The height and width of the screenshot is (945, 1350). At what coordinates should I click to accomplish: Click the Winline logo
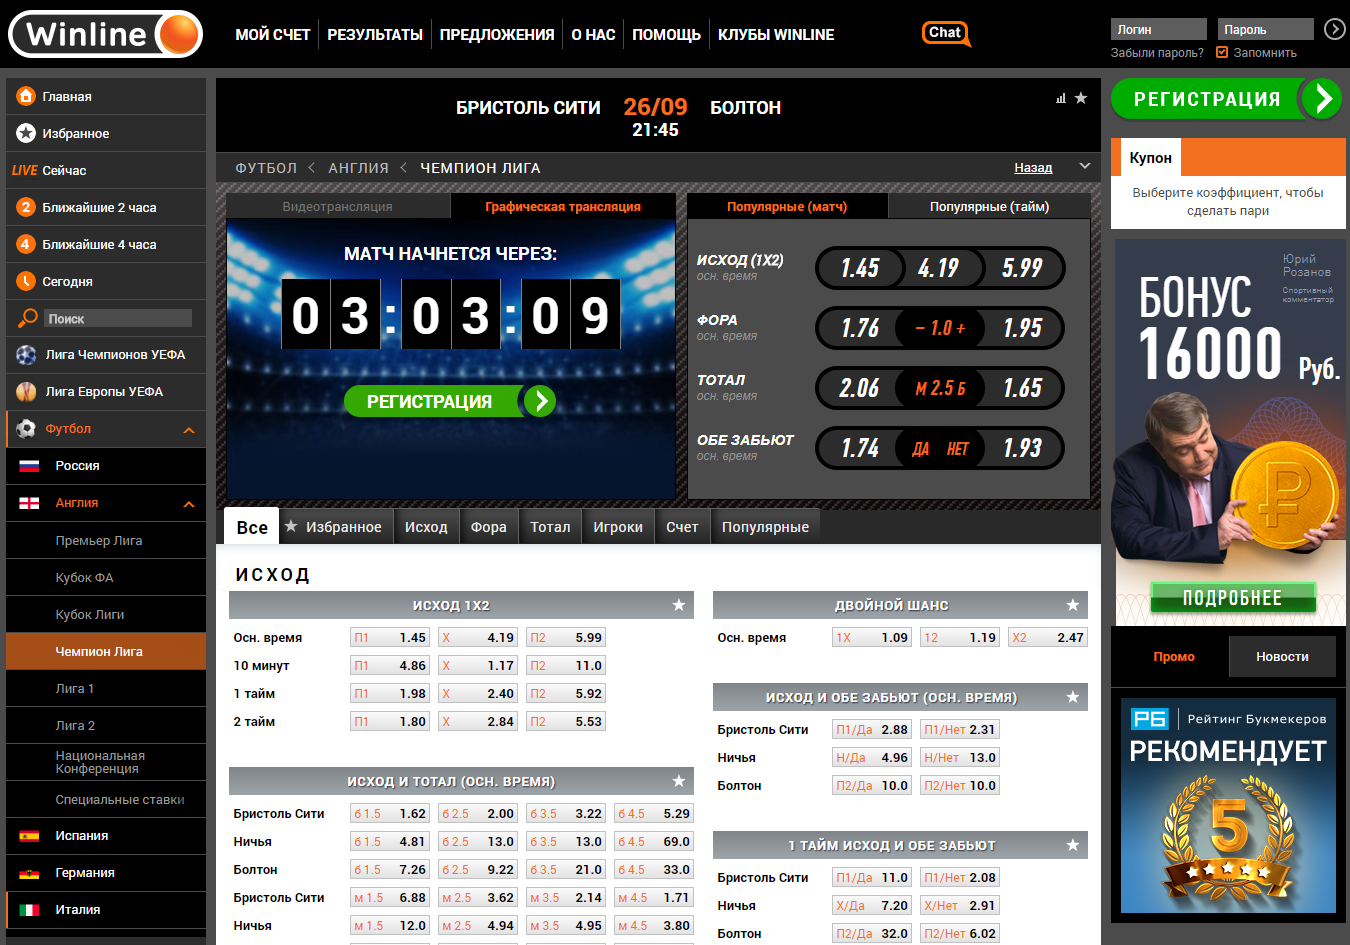click(x=105, y=34)
